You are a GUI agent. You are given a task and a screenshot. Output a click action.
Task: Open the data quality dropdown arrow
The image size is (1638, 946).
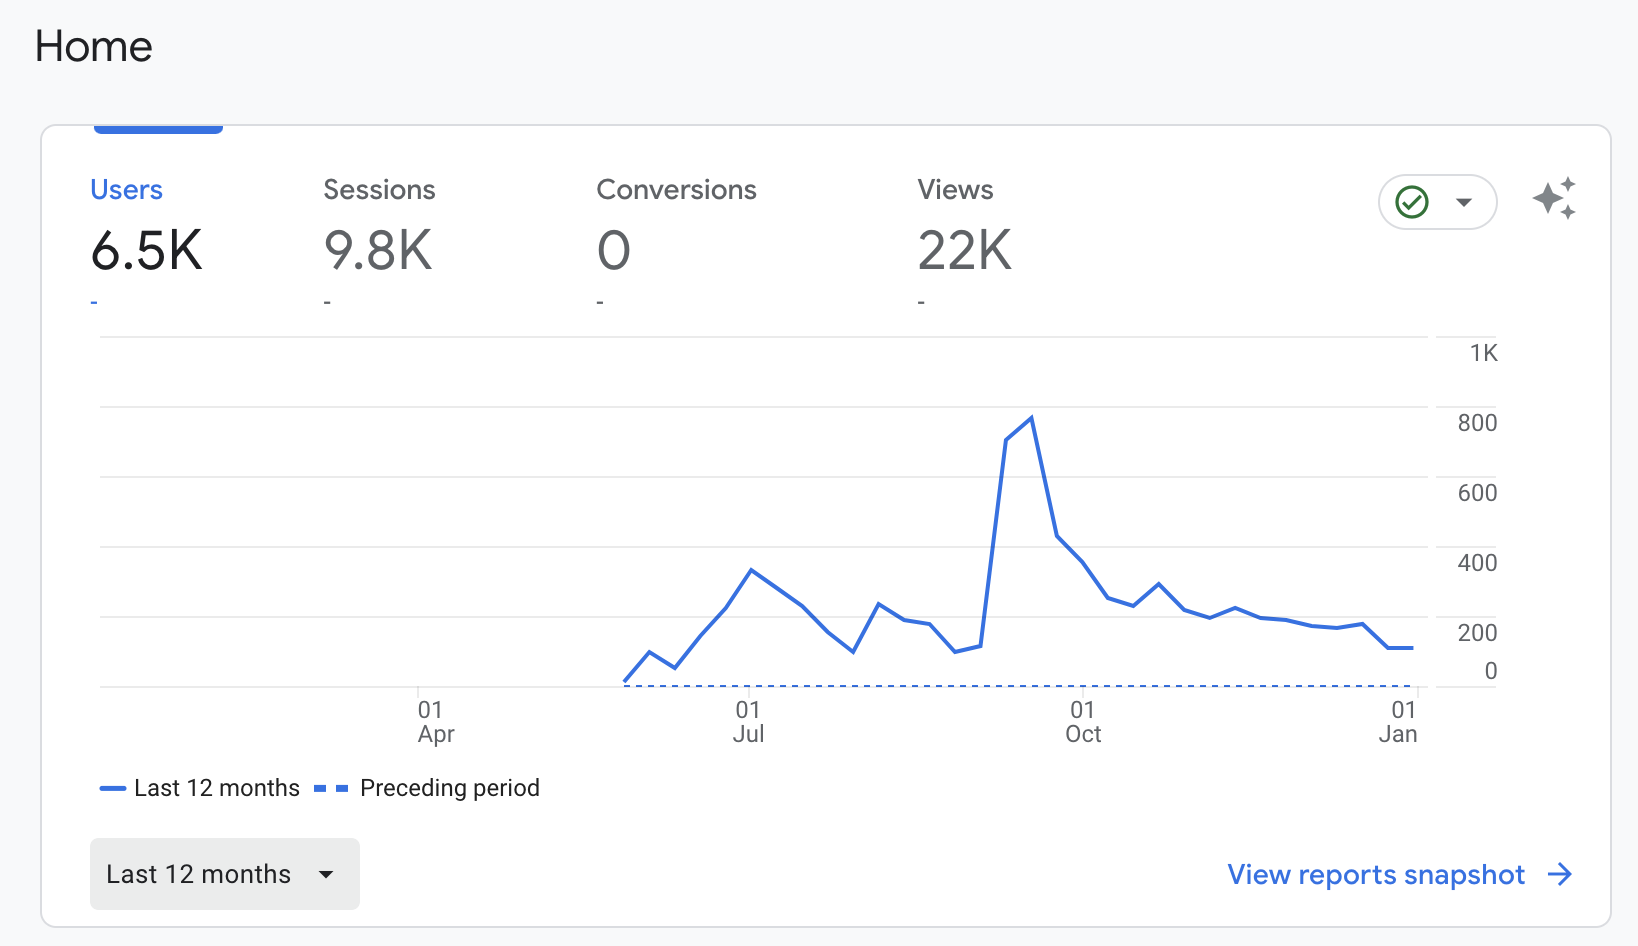pos(1463,201)
